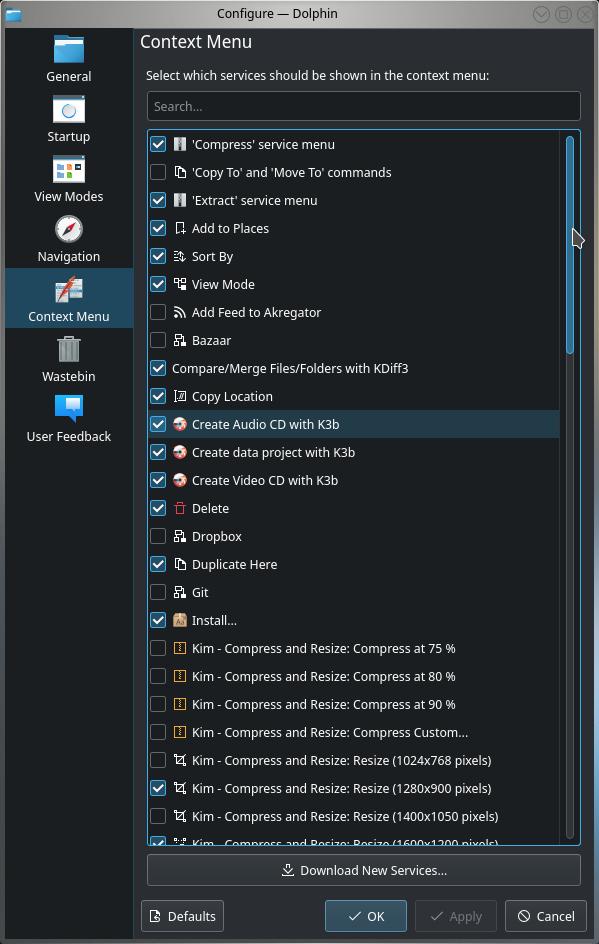Click the Apply button

456,916
